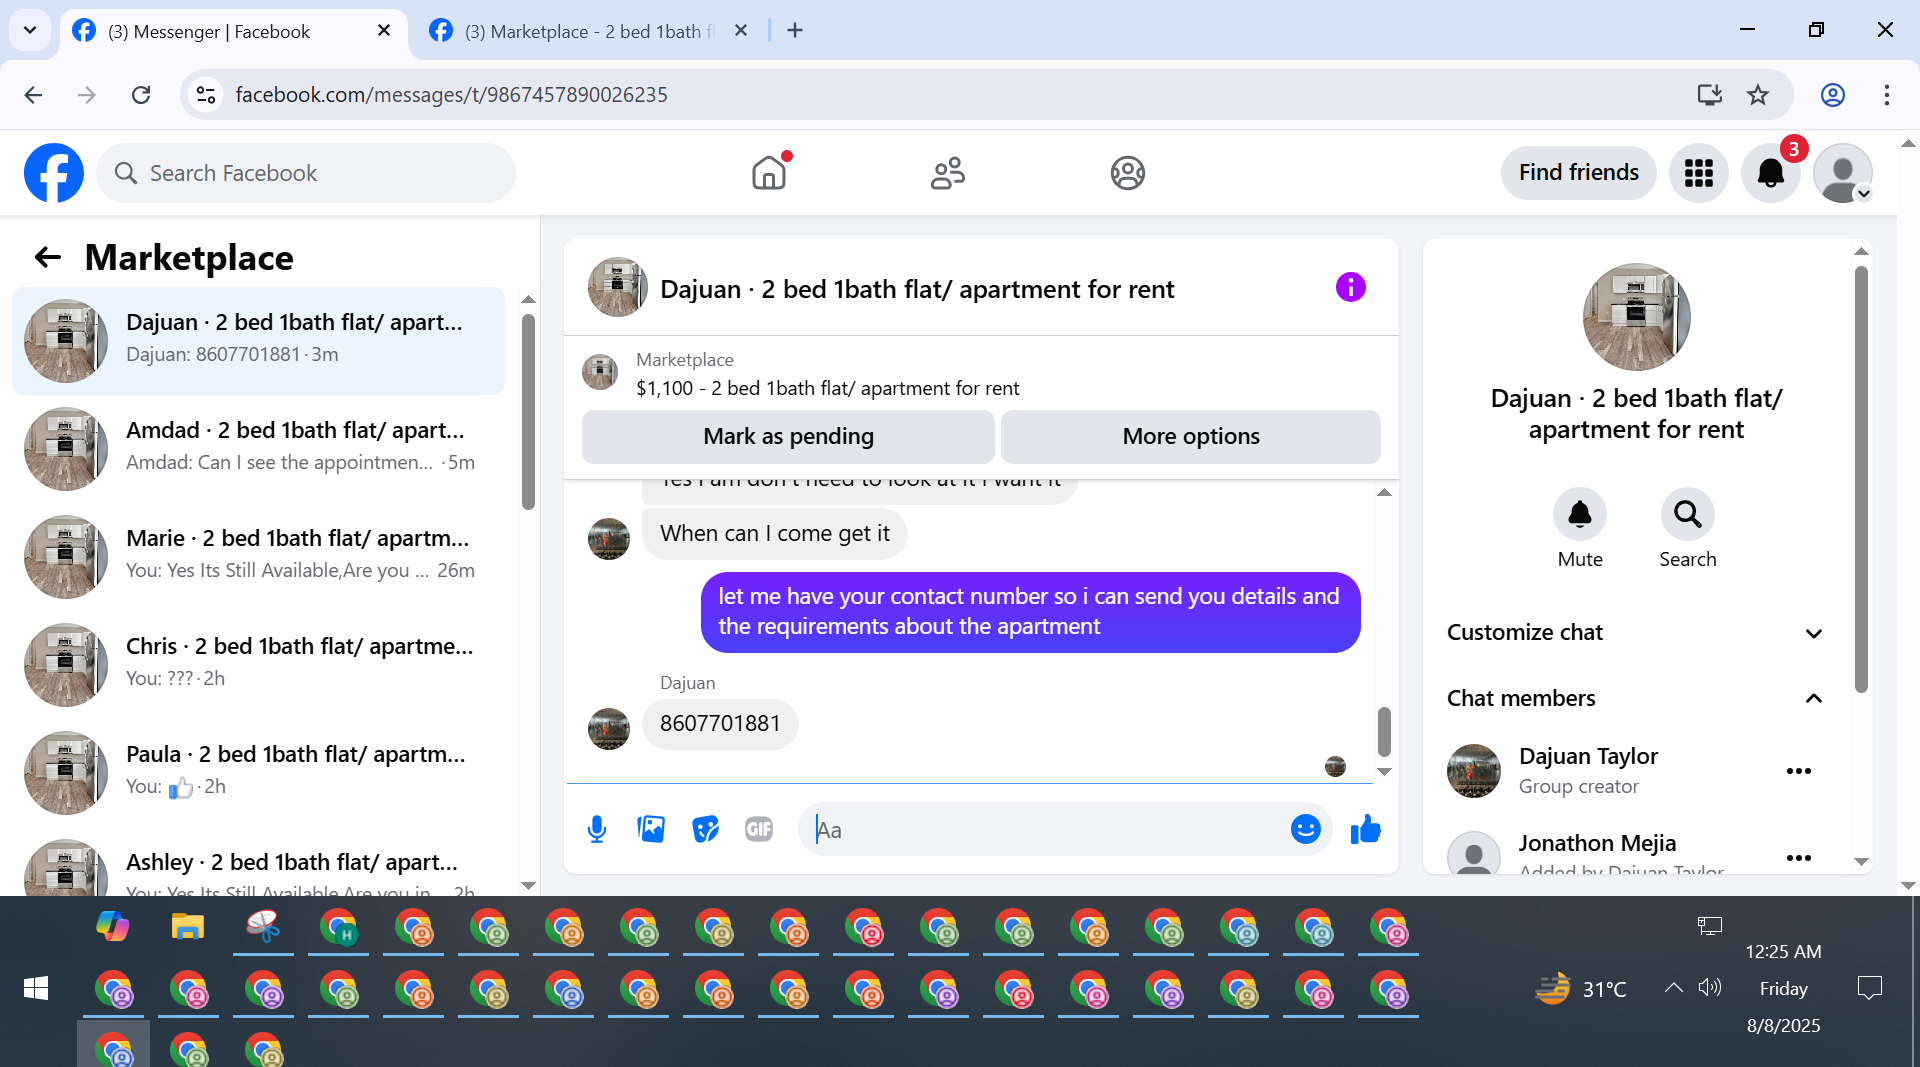Screen dimensions: 1920x1067
Task: Open the Friends icon in top navigation
Action: (948, 173)
